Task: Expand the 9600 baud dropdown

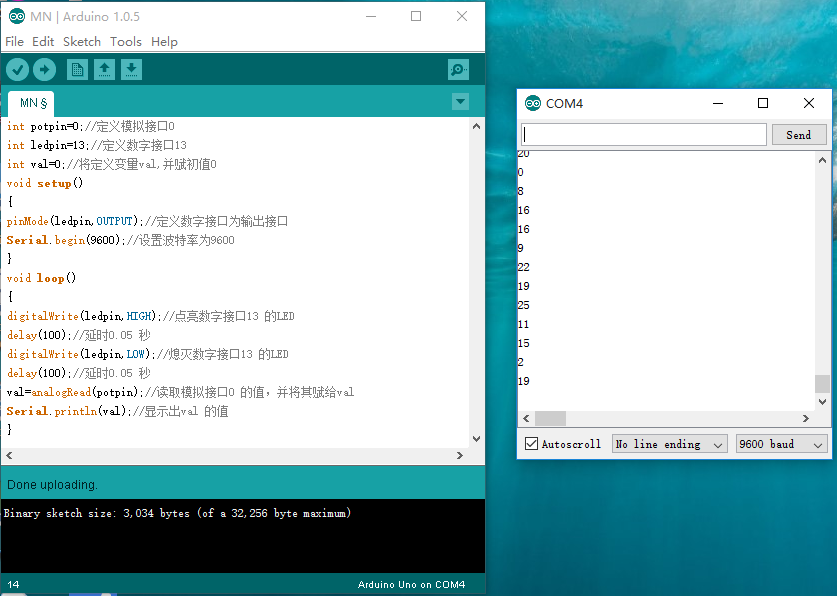Action: coord(781,444)
